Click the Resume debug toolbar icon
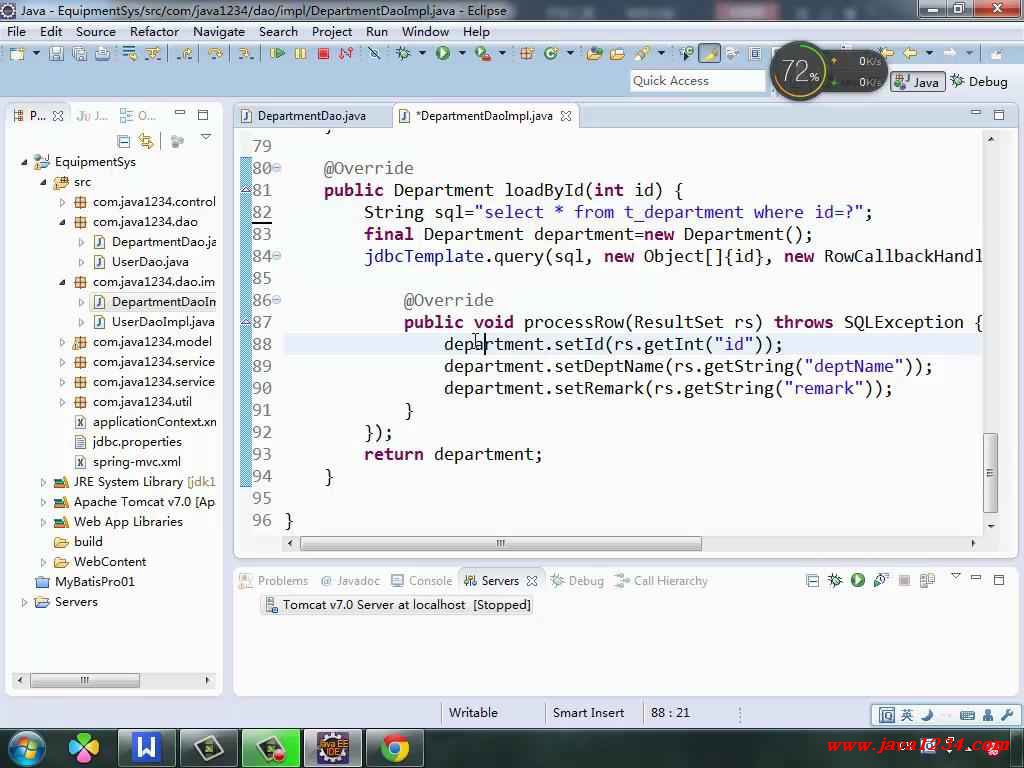This screenshot has height=768, width=1024. [x=277, y=54]
